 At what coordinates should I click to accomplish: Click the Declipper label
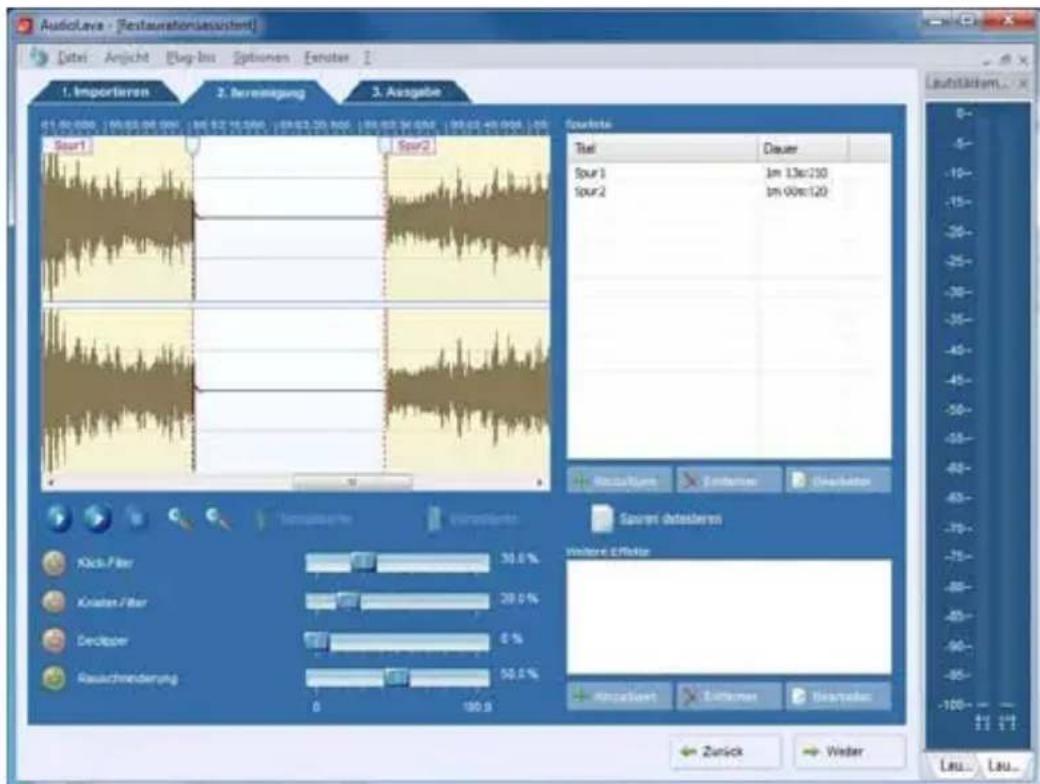[x=102, y=641]
